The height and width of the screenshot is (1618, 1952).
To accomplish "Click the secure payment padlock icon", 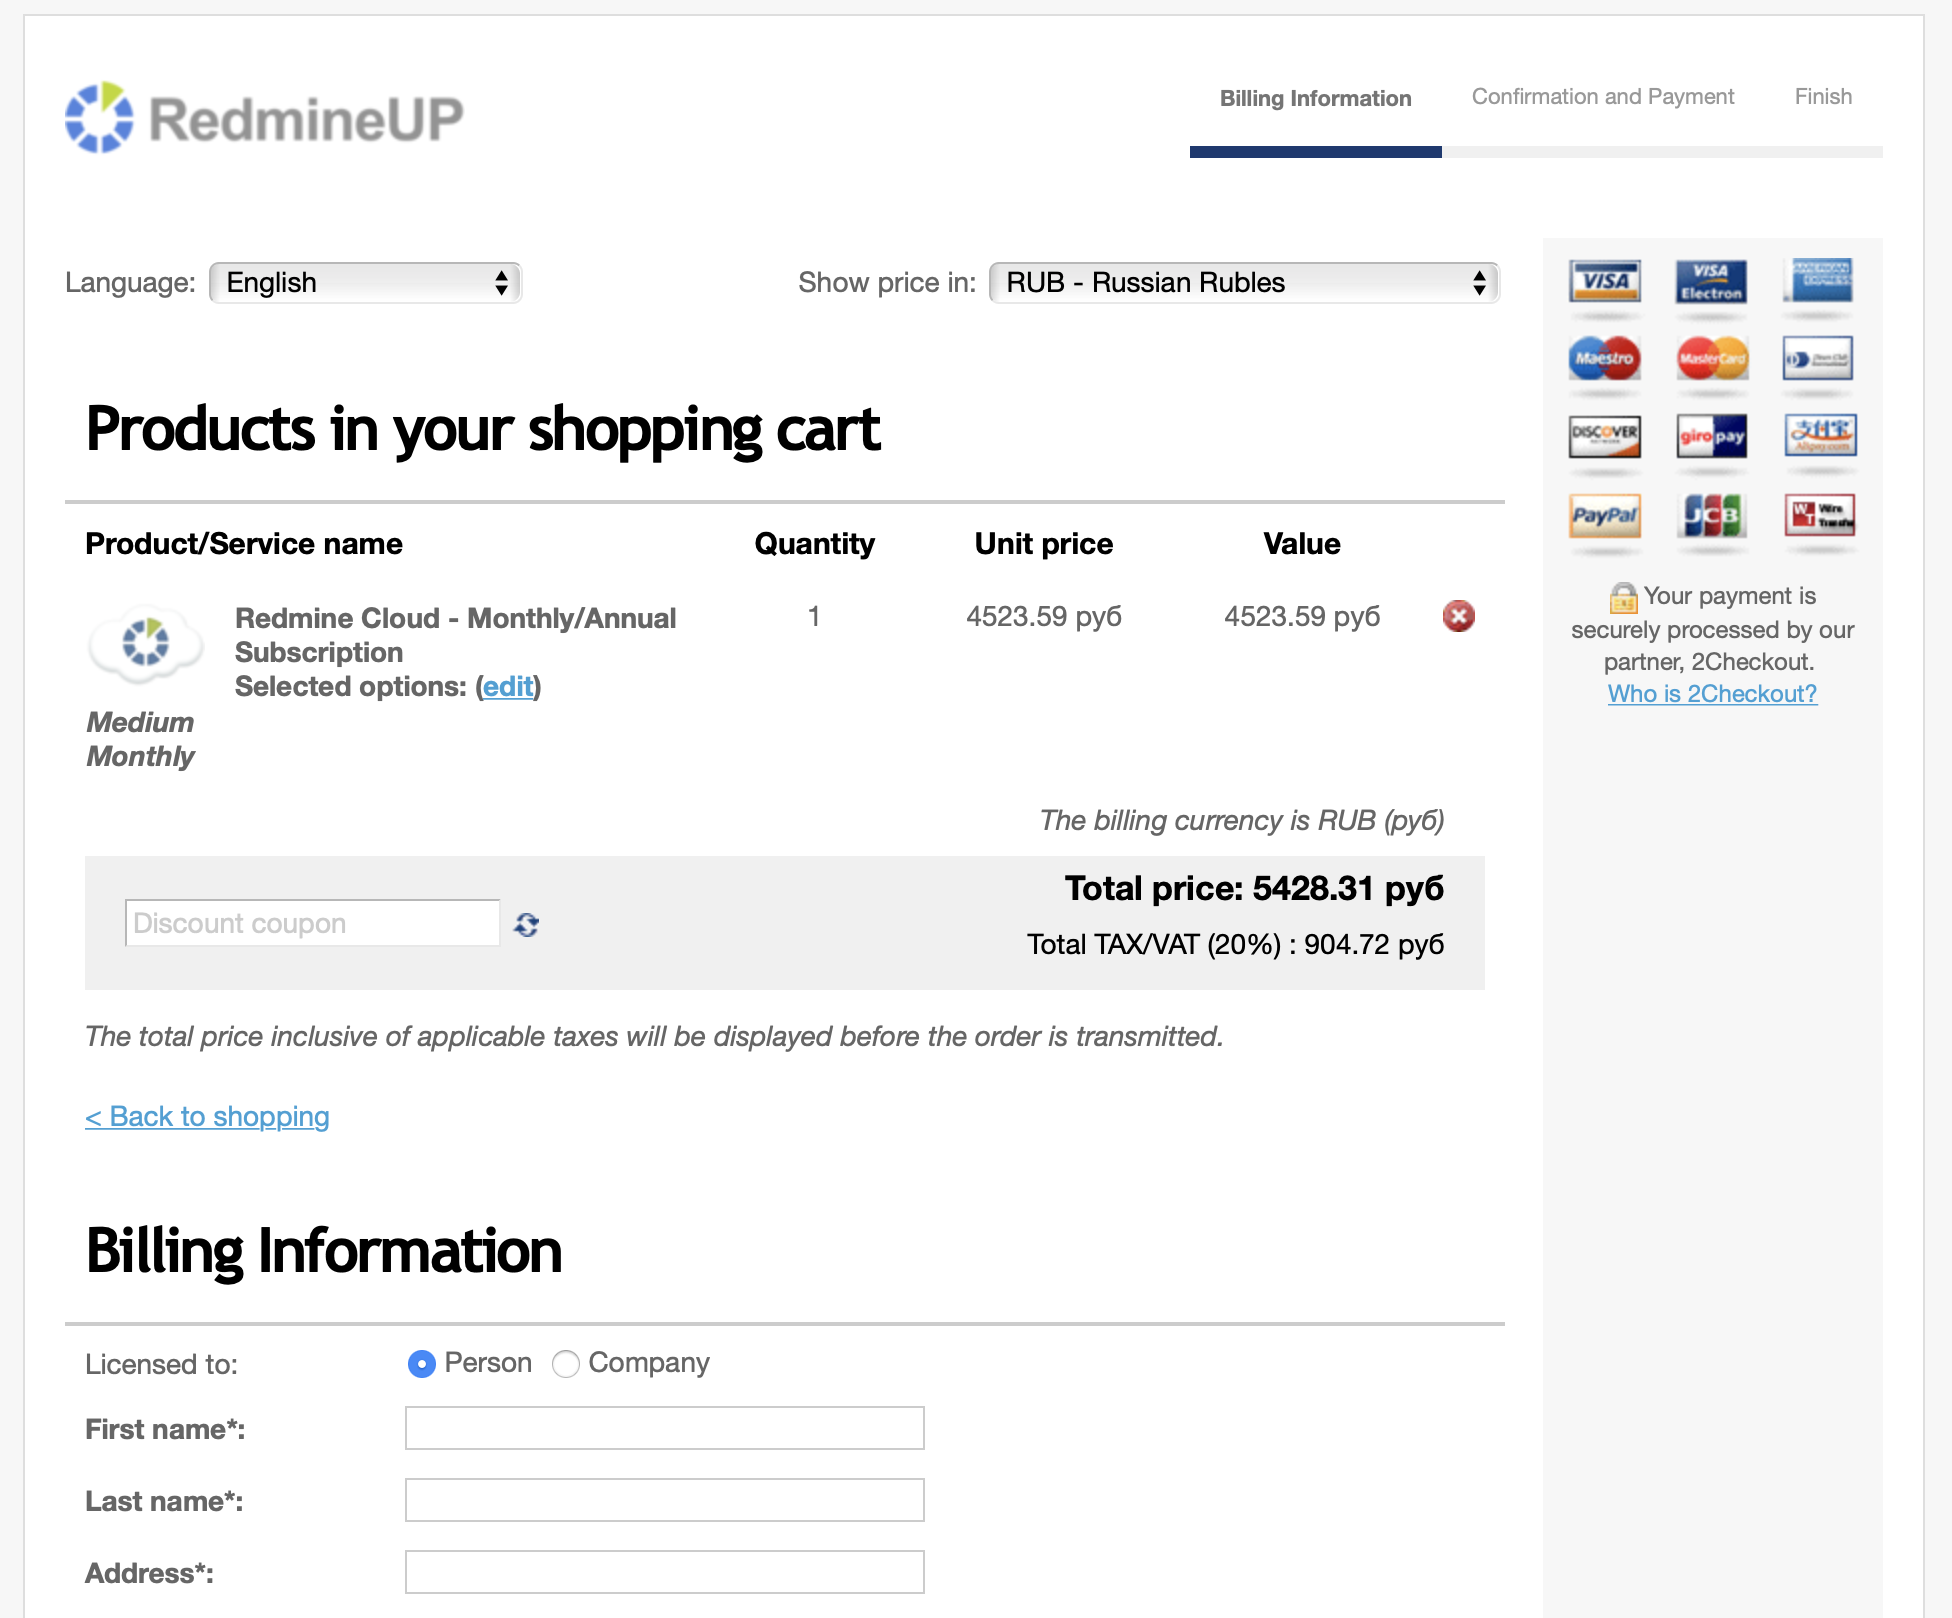I will pyautogui.click(x=1623, y=597).
